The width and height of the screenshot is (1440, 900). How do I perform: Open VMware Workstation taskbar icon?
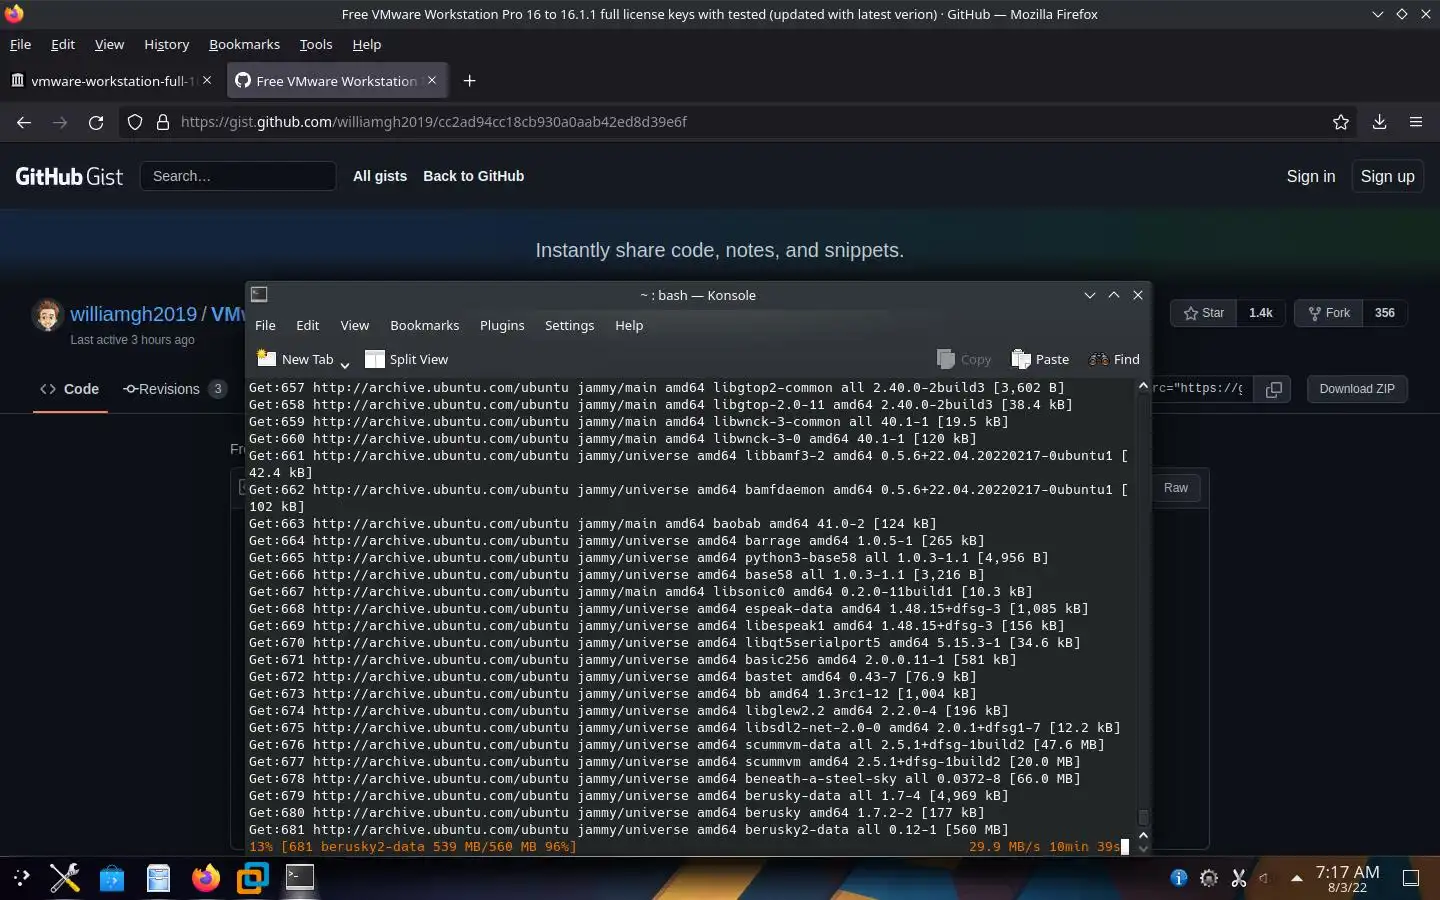[252, 878]
